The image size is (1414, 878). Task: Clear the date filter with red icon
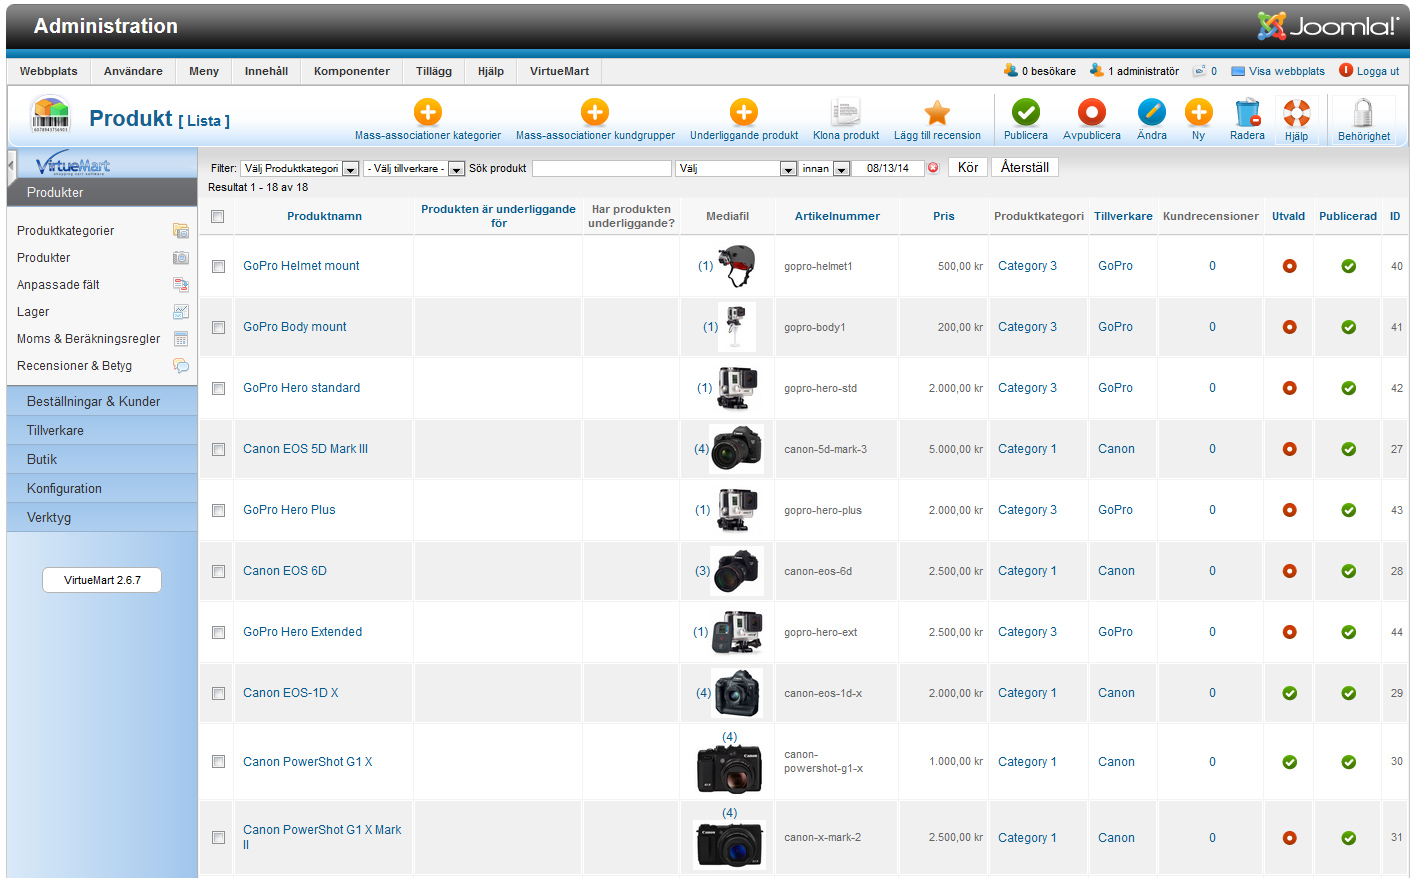click(933, 168)
